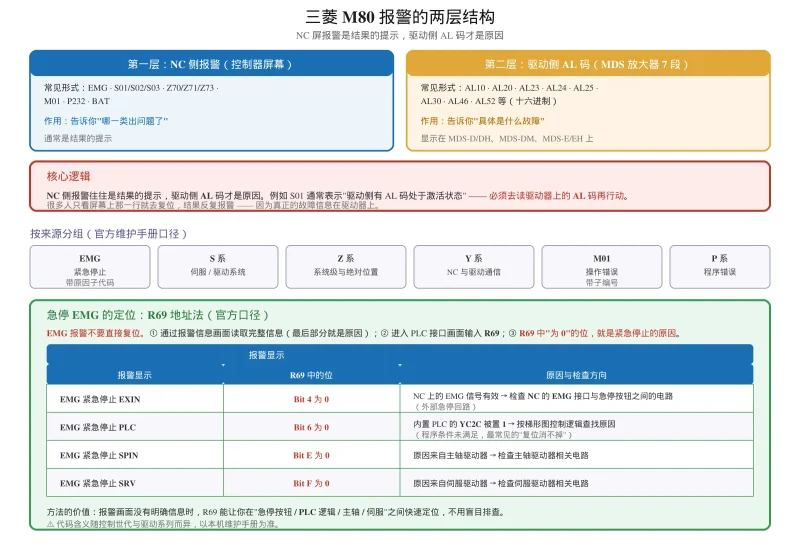Image resolution: width=800 pixels, height=547 pixels.
Task: Click the red heading 核心逻辑
Action: (x=68, y=177)
